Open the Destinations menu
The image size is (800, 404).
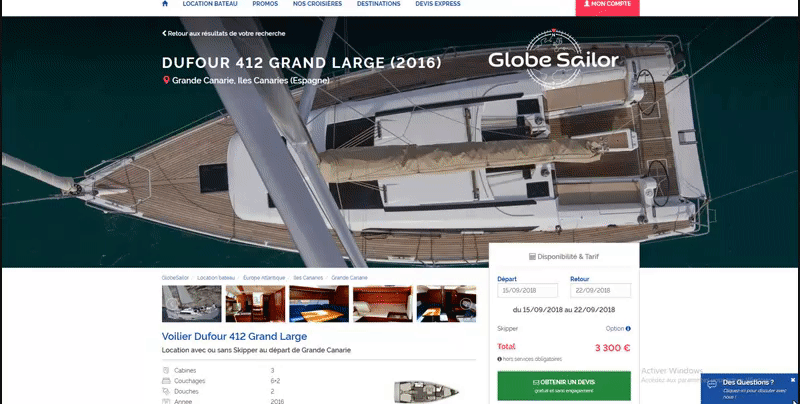[x=379, y=4]
